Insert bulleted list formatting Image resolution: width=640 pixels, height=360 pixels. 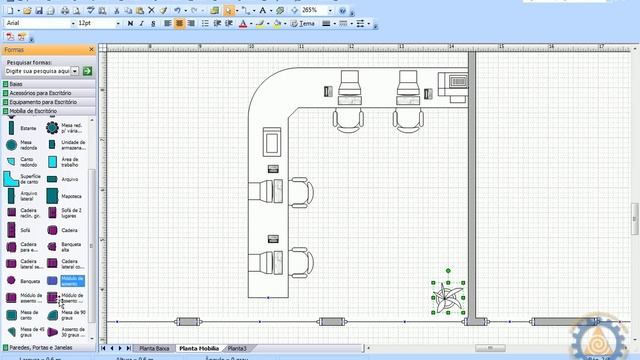coord(205,24)
